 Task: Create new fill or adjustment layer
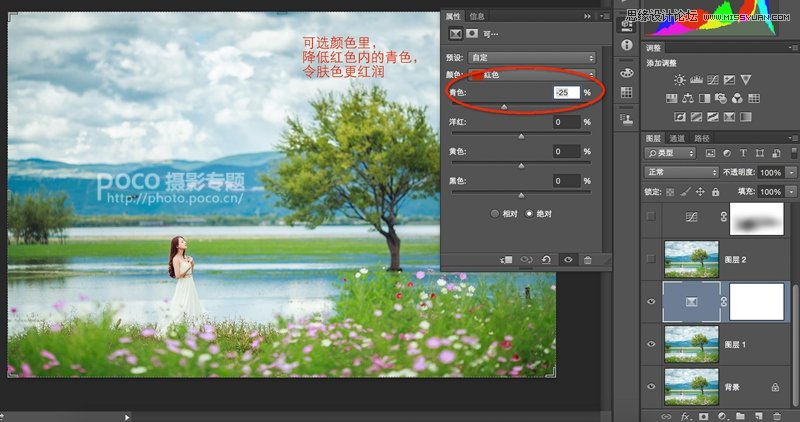pos(722,417)
